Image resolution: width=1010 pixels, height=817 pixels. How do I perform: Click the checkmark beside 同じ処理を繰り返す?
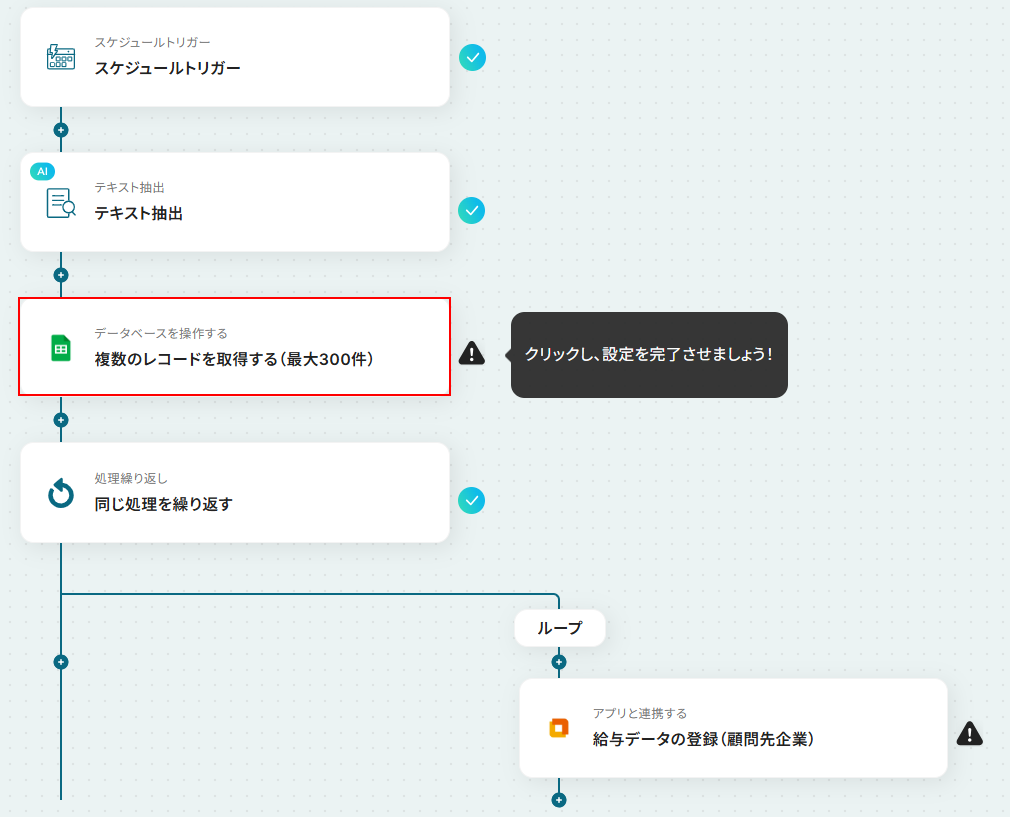coord(472,501)
